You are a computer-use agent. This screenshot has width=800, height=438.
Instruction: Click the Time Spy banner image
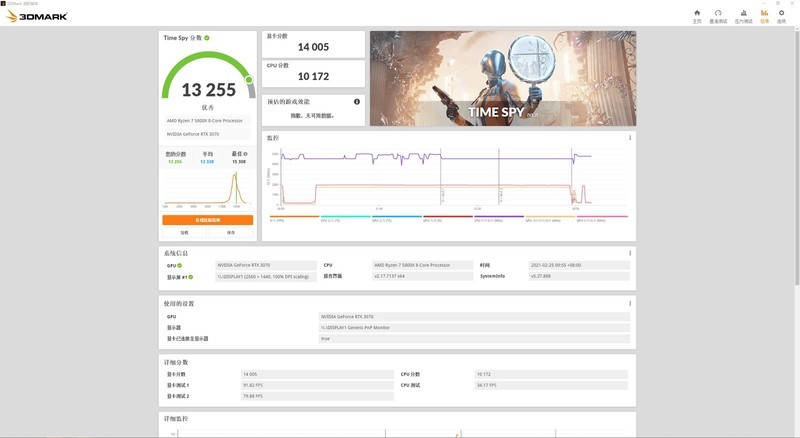click(502, 78)
